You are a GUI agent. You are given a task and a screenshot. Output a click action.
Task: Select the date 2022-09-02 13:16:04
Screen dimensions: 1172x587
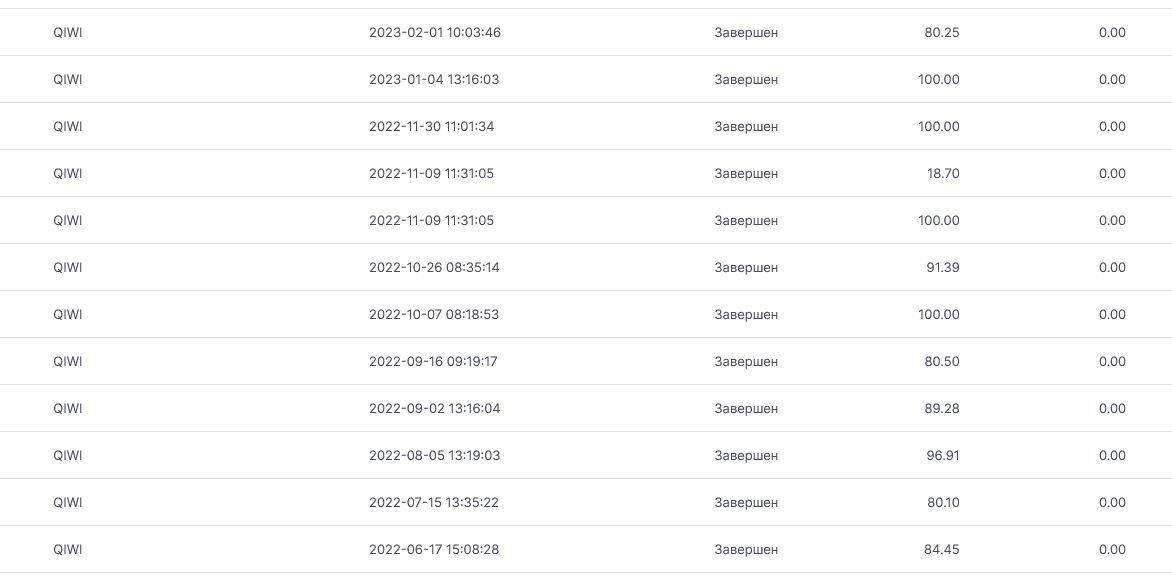434,409
